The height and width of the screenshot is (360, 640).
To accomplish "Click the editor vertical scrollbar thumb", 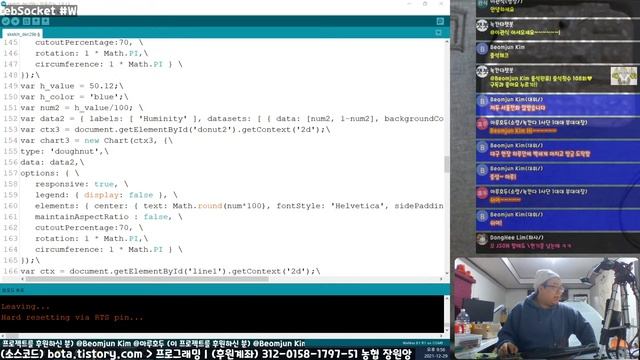I will coord(447,164).
